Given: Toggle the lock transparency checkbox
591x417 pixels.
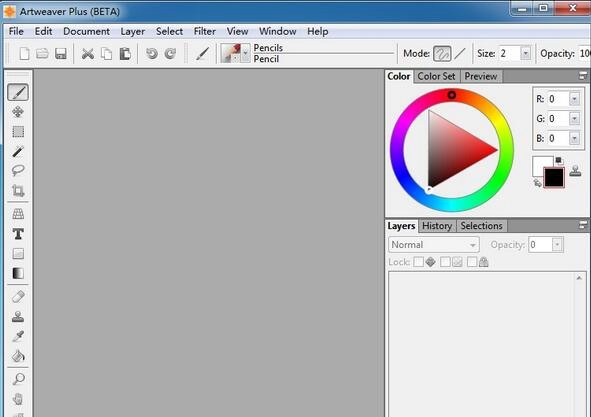Looking at the screenshot, I should pyautogui.click(x=418, y=262).
